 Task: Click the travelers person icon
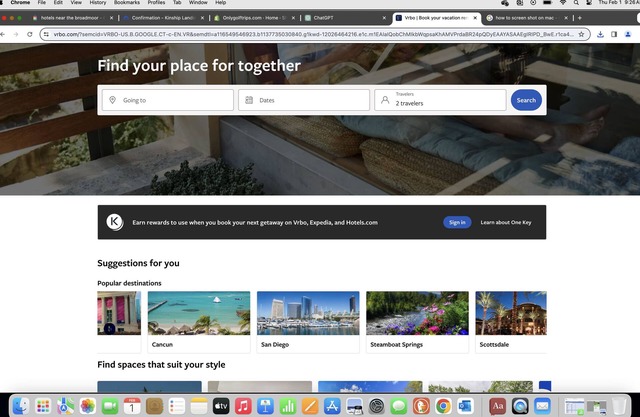pos(385,100)
